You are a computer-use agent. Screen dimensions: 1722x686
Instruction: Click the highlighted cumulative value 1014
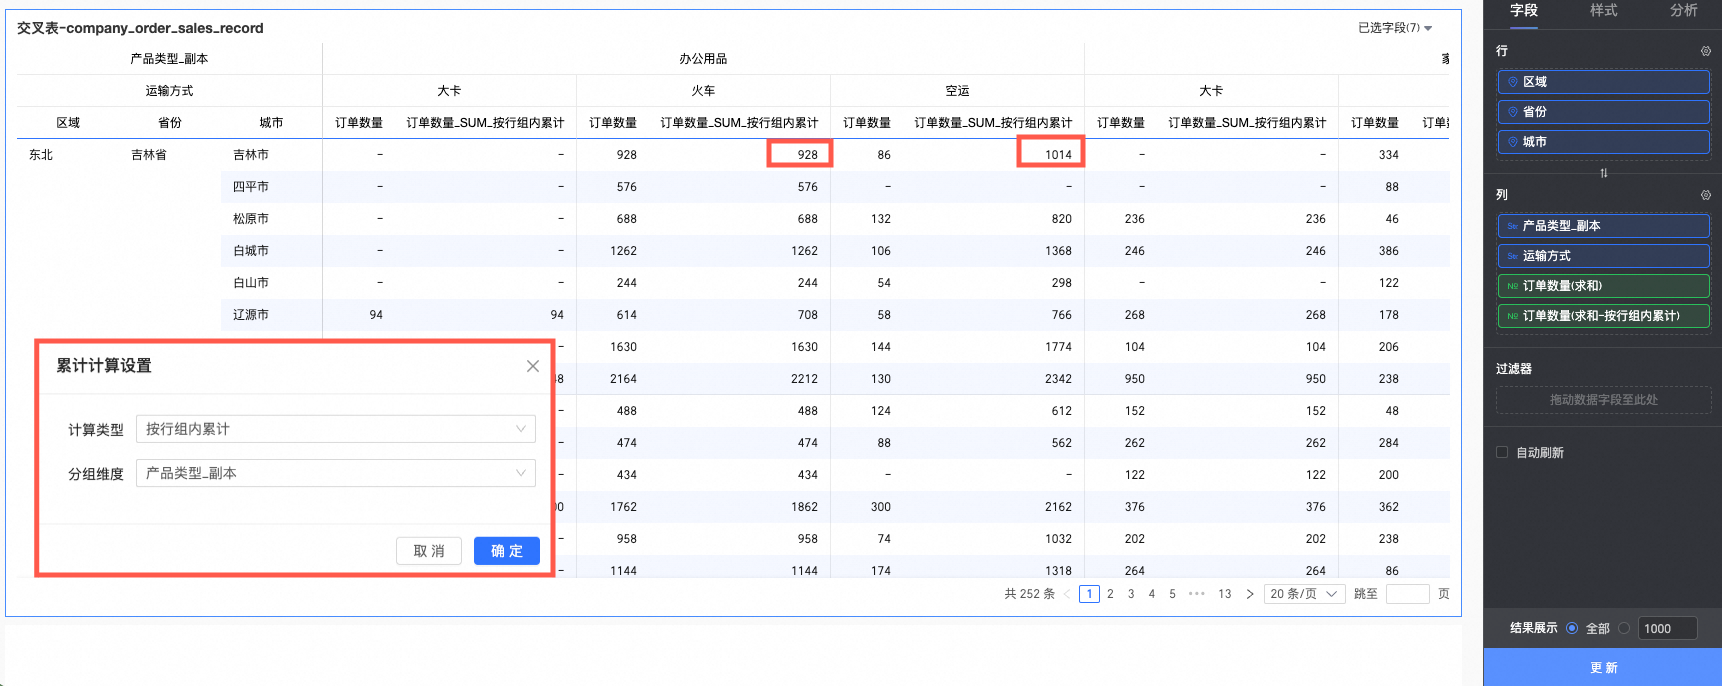1058,155
